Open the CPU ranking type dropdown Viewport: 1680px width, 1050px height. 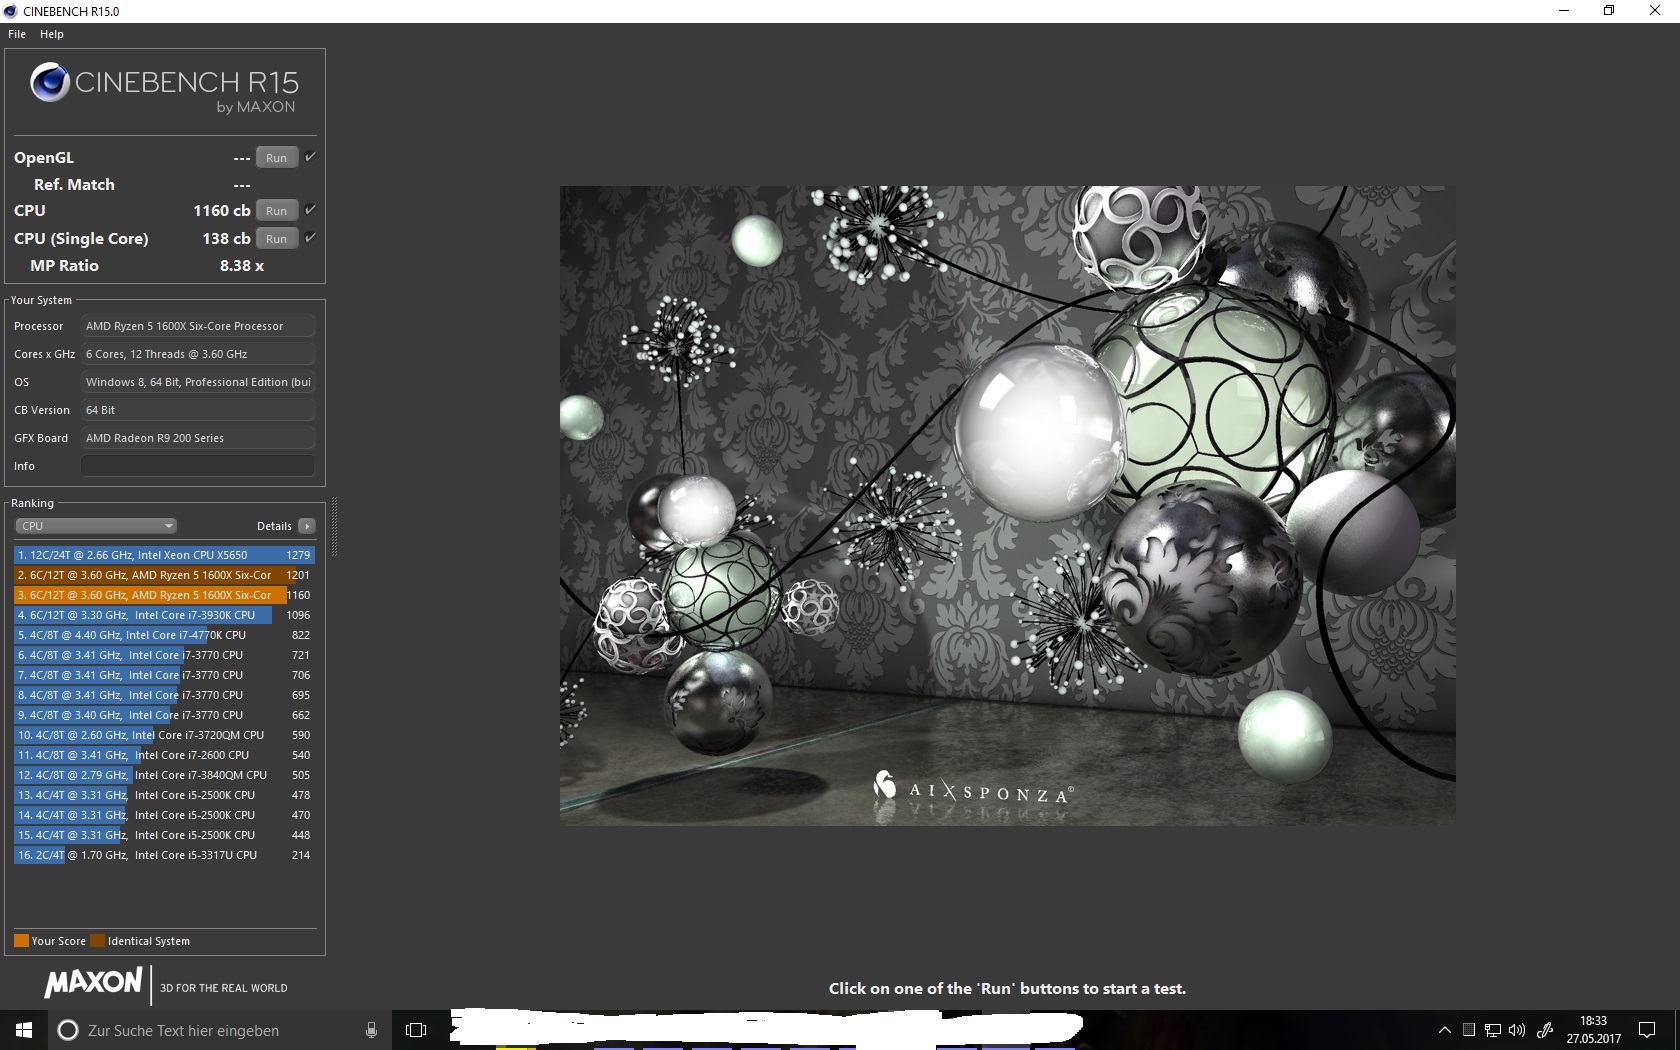96,526
